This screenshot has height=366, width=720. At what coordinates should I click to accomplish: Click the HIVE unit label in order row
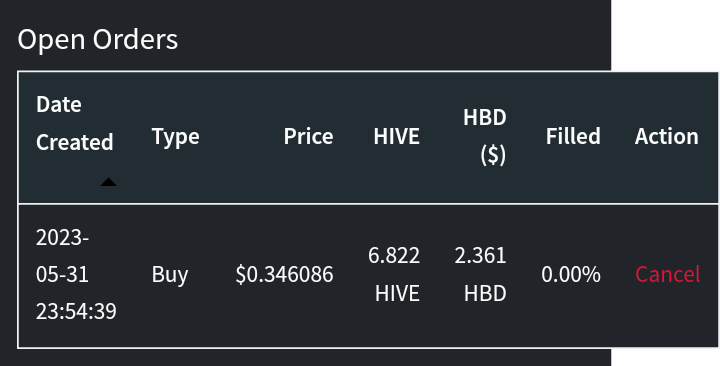click(x=397, y=293)
